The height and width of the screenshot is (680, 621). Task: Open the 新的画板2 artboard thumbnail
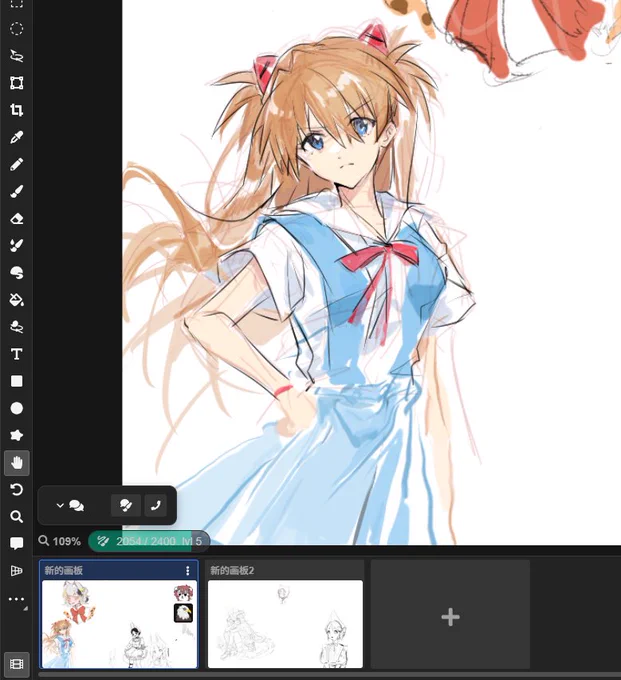[285, 624]
